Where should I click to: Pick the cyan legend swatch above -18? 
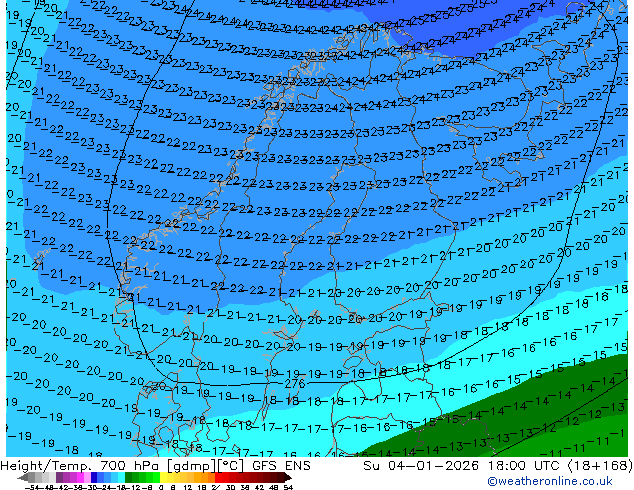(x=122, y=477)
